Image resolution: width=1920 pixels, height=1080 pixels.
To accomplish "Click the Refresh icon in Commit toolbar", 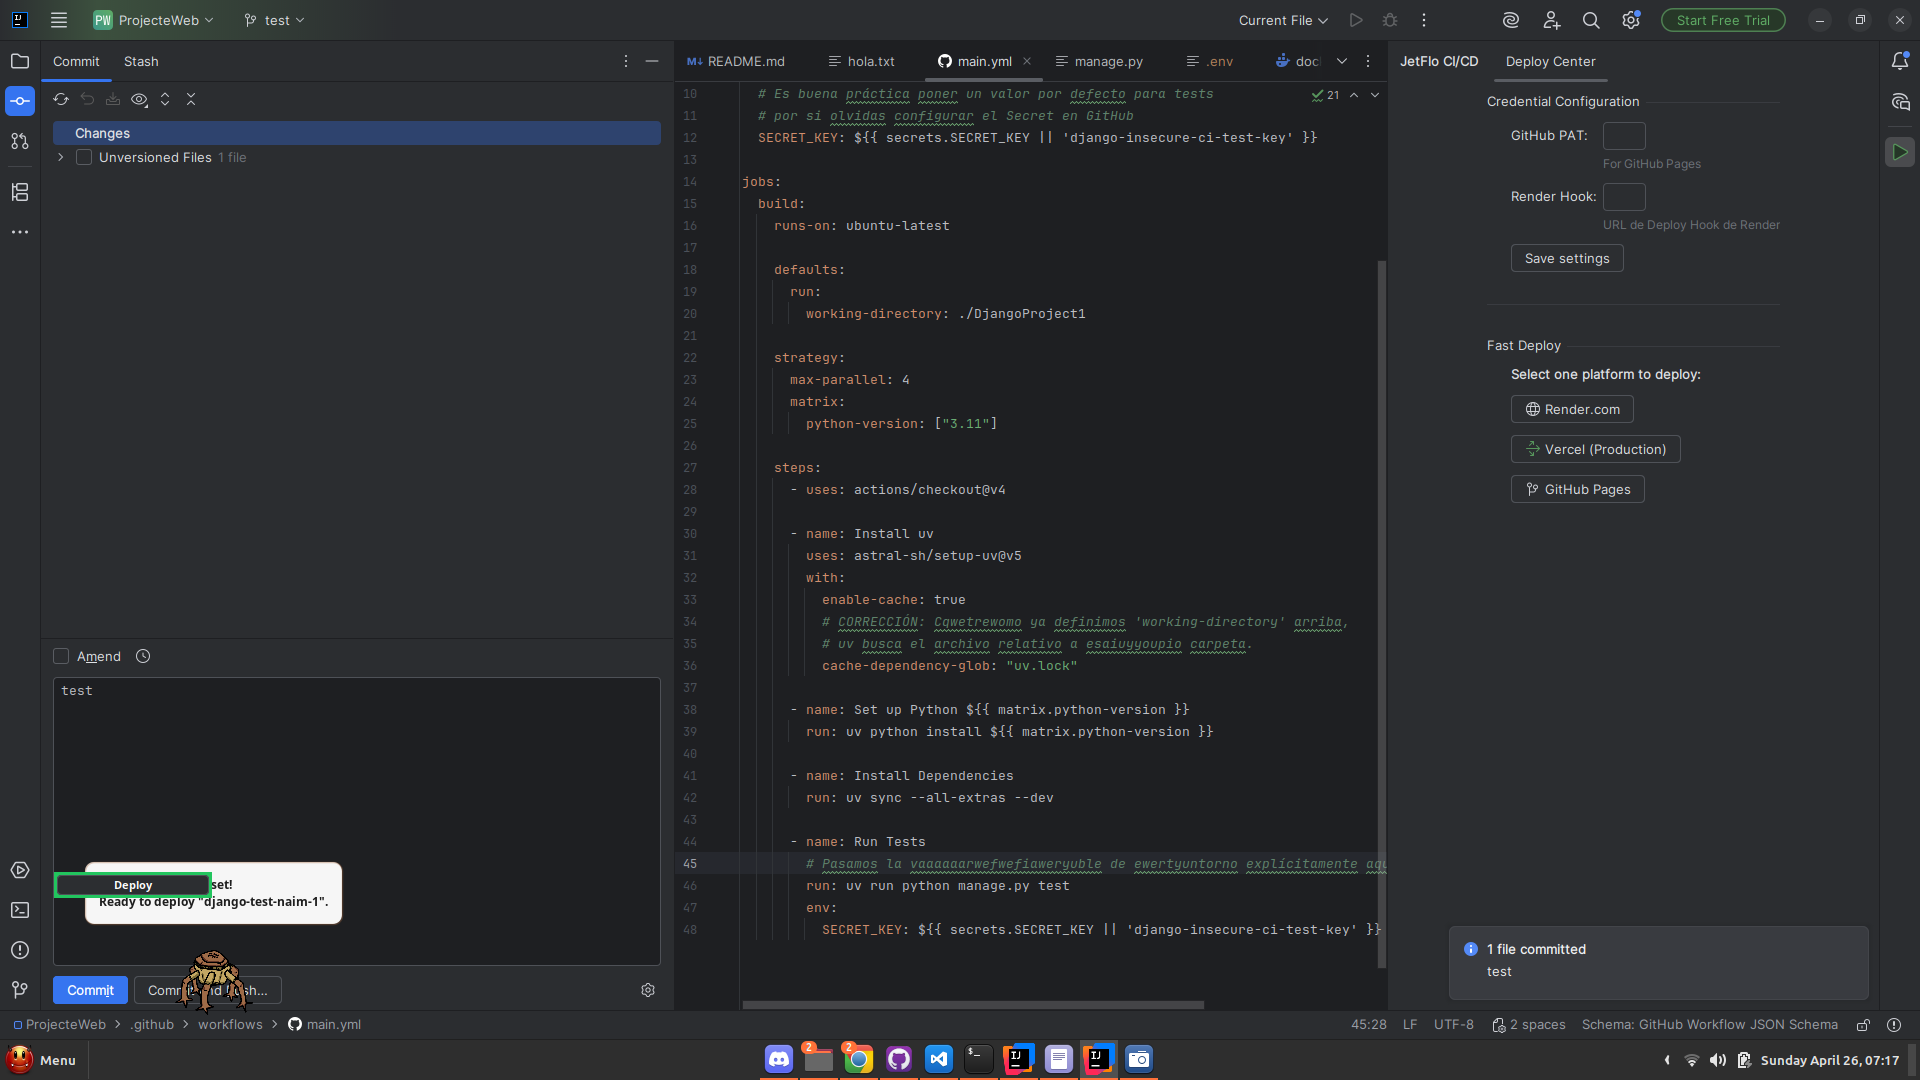I will 61,99.
